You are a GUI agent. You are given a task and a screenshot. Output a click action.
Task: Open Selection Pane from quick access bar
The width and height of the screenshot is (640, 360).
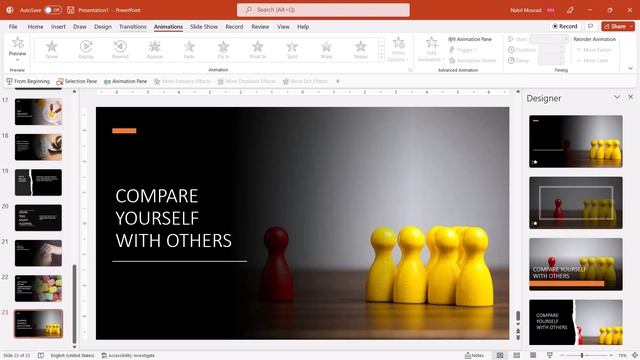click(77, 81)
